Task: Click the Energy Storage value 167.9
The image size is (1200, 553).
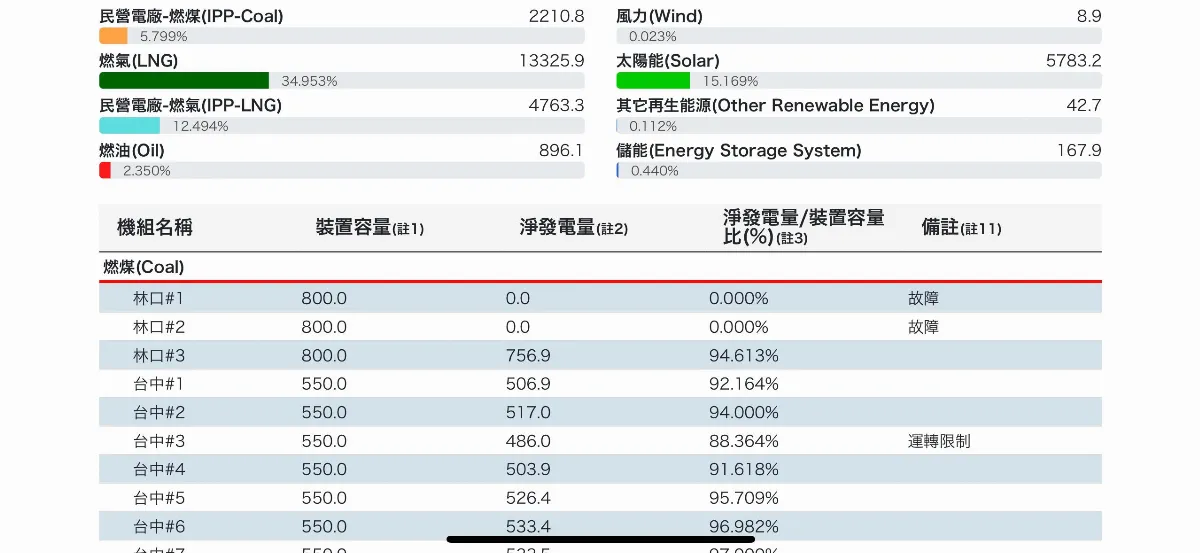Action: point(1079,151)
